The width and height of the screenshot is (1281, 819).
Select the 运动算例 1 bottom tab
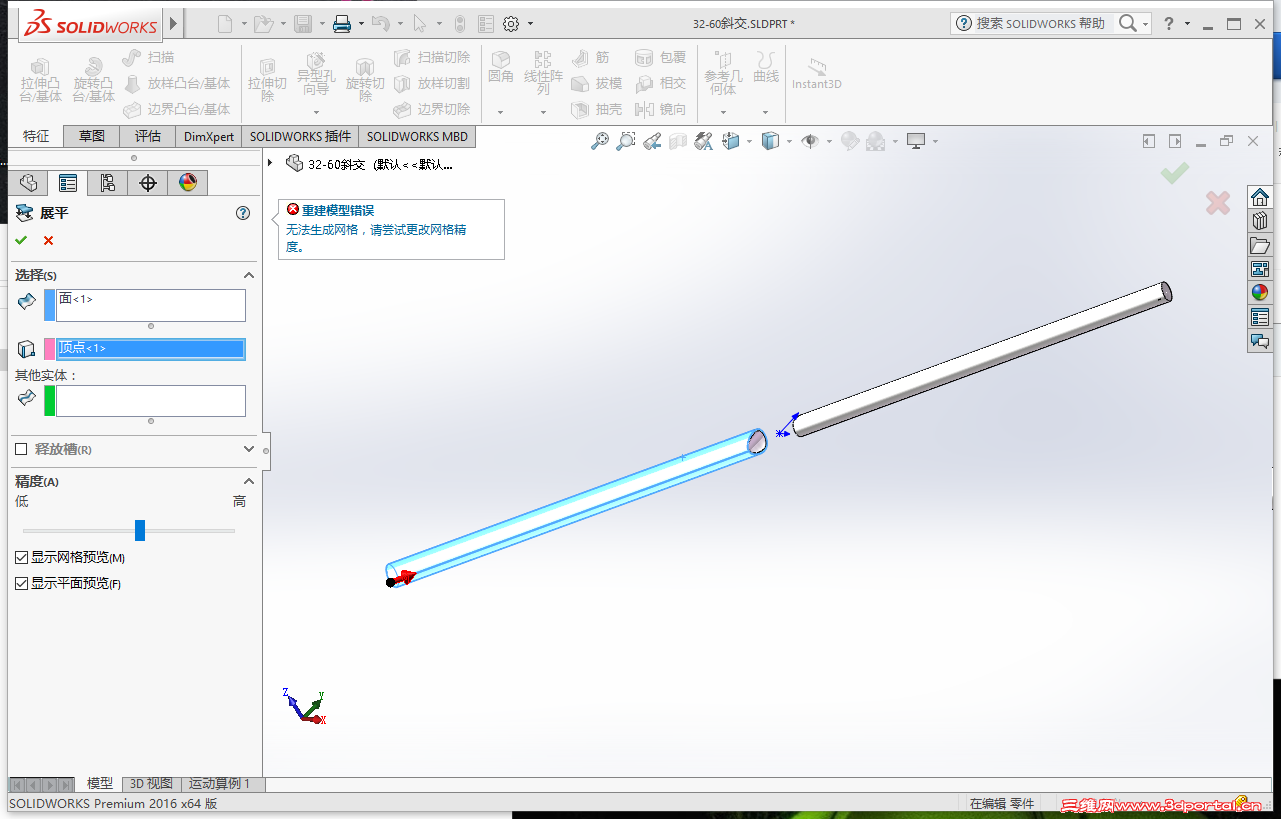click(219, 784)
